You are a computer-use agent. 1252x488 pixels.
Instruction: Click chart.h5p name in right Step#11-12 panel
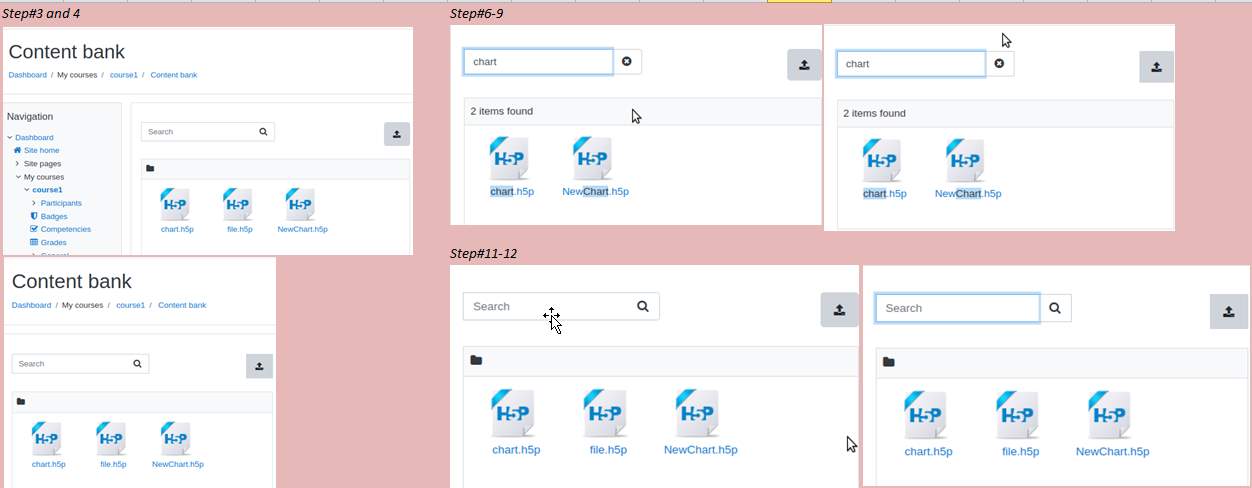click(x=928, y=452)
